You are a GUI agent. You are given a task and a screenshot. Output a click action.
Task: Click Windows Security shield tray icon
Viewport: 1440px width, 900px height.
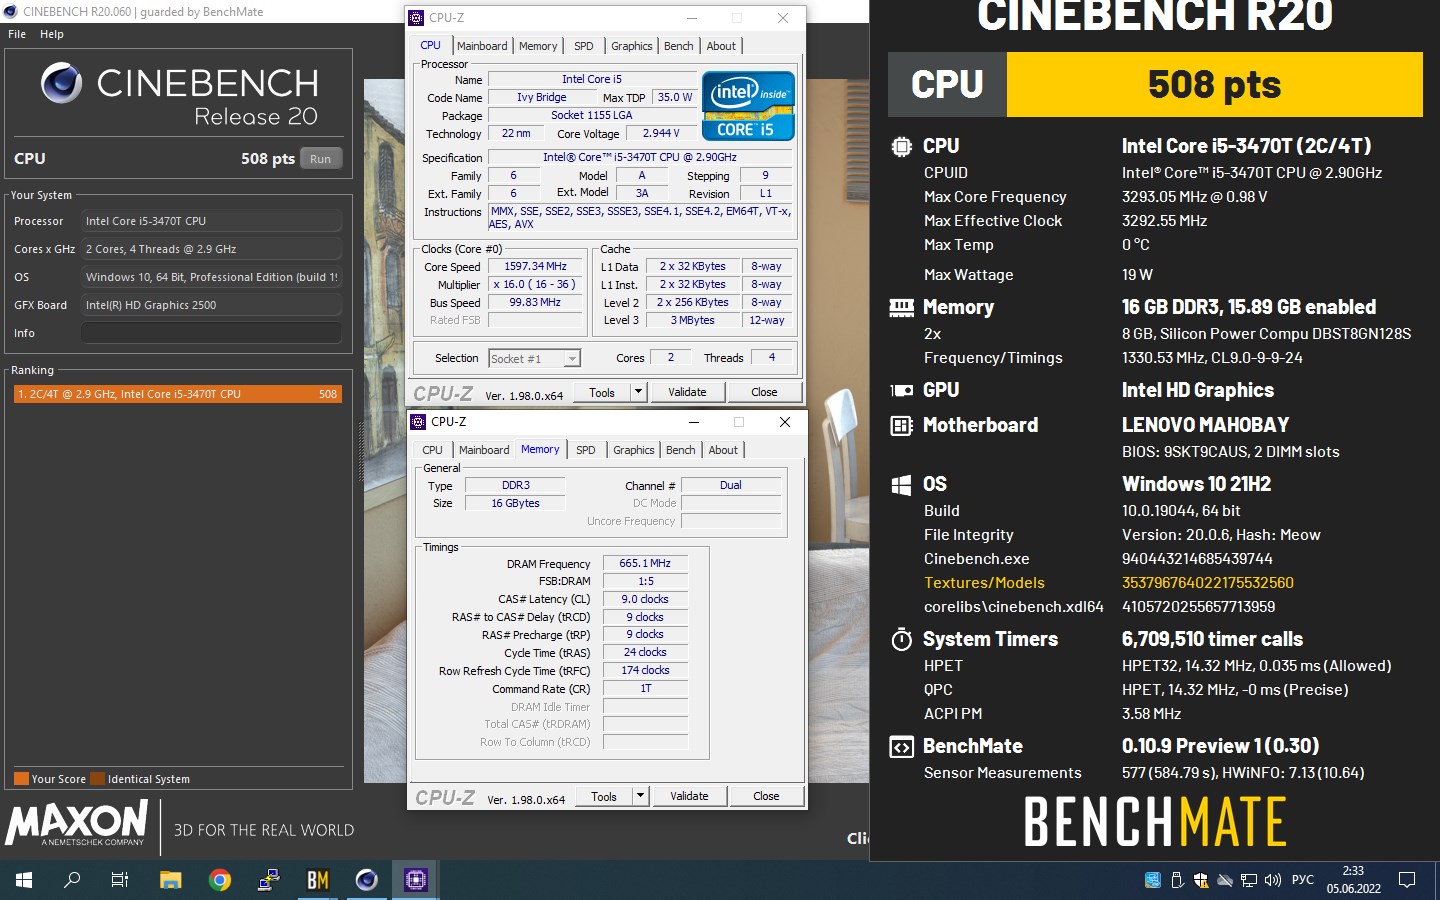[x=1201, y=880]
